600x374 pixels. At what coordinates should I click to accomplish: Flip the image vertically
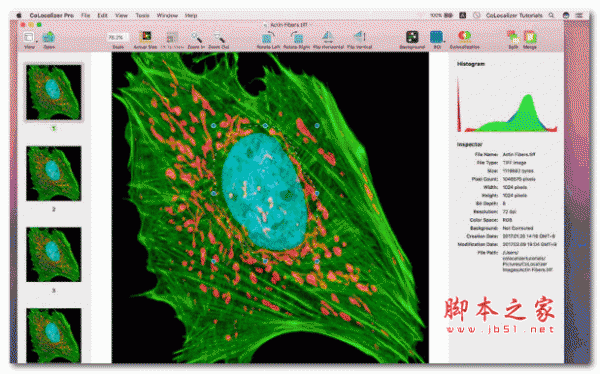click(359, 37)
